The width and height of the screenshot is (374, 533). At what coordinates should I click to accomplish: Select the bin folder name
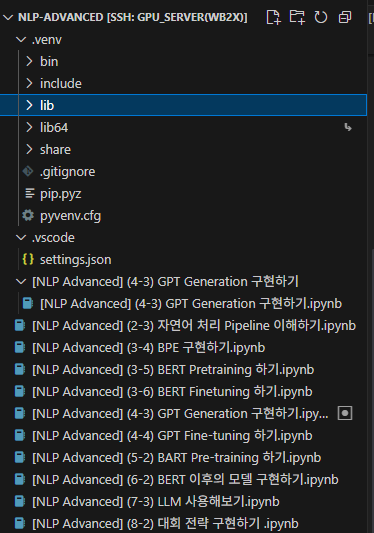(49, 62)
